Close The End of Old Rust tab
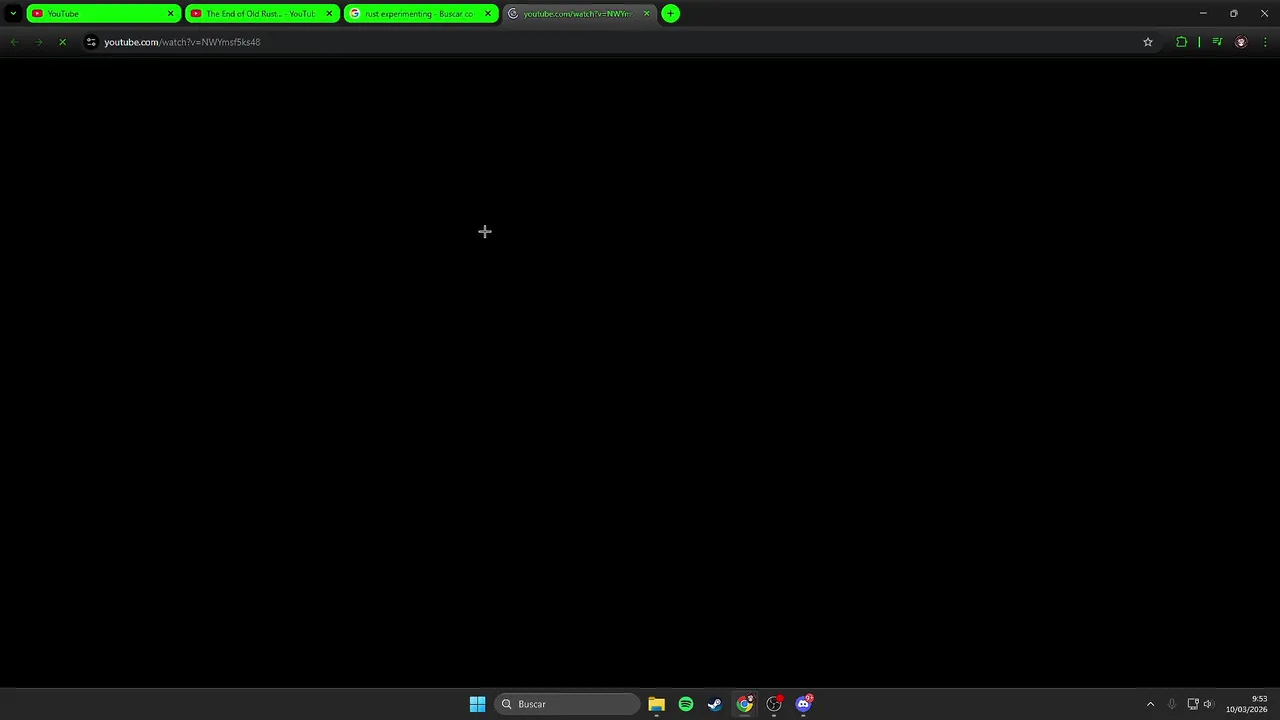Image resolution: width=1280 pixels, height=720 pixels. coord(329,13)
